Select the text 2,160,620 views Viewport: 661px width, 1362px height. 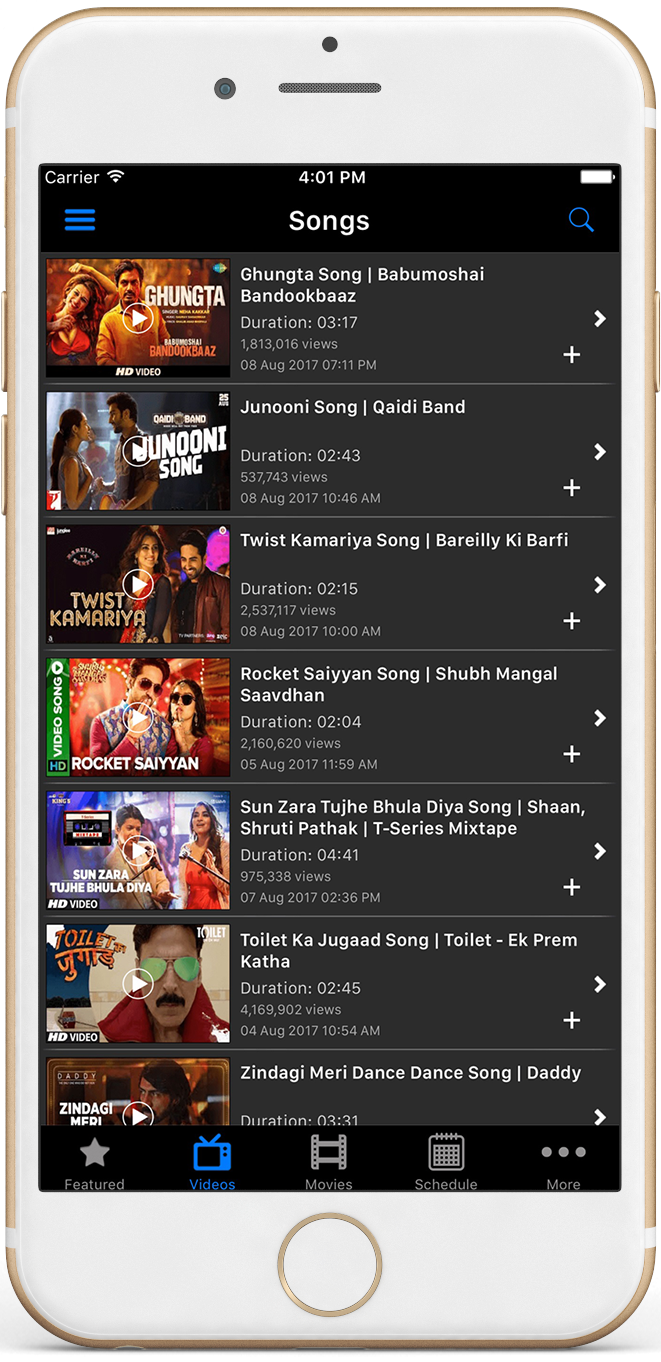click(x=291, y=743)
